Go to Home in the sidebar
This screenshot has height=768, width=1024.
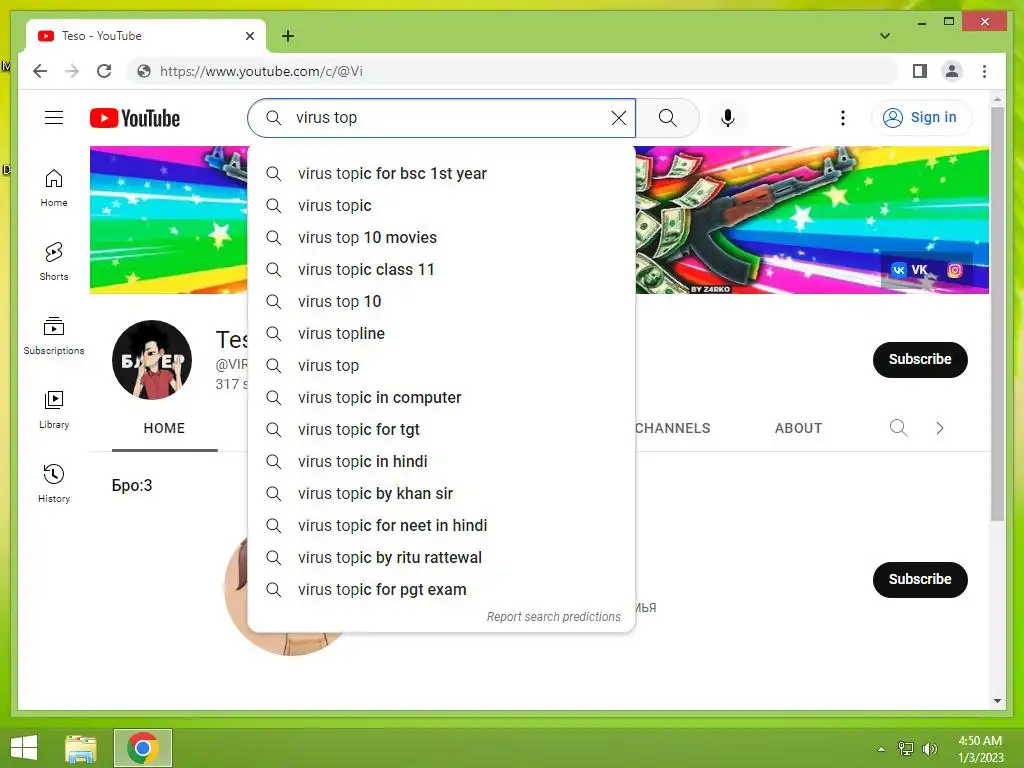click(x=54, y=188)
